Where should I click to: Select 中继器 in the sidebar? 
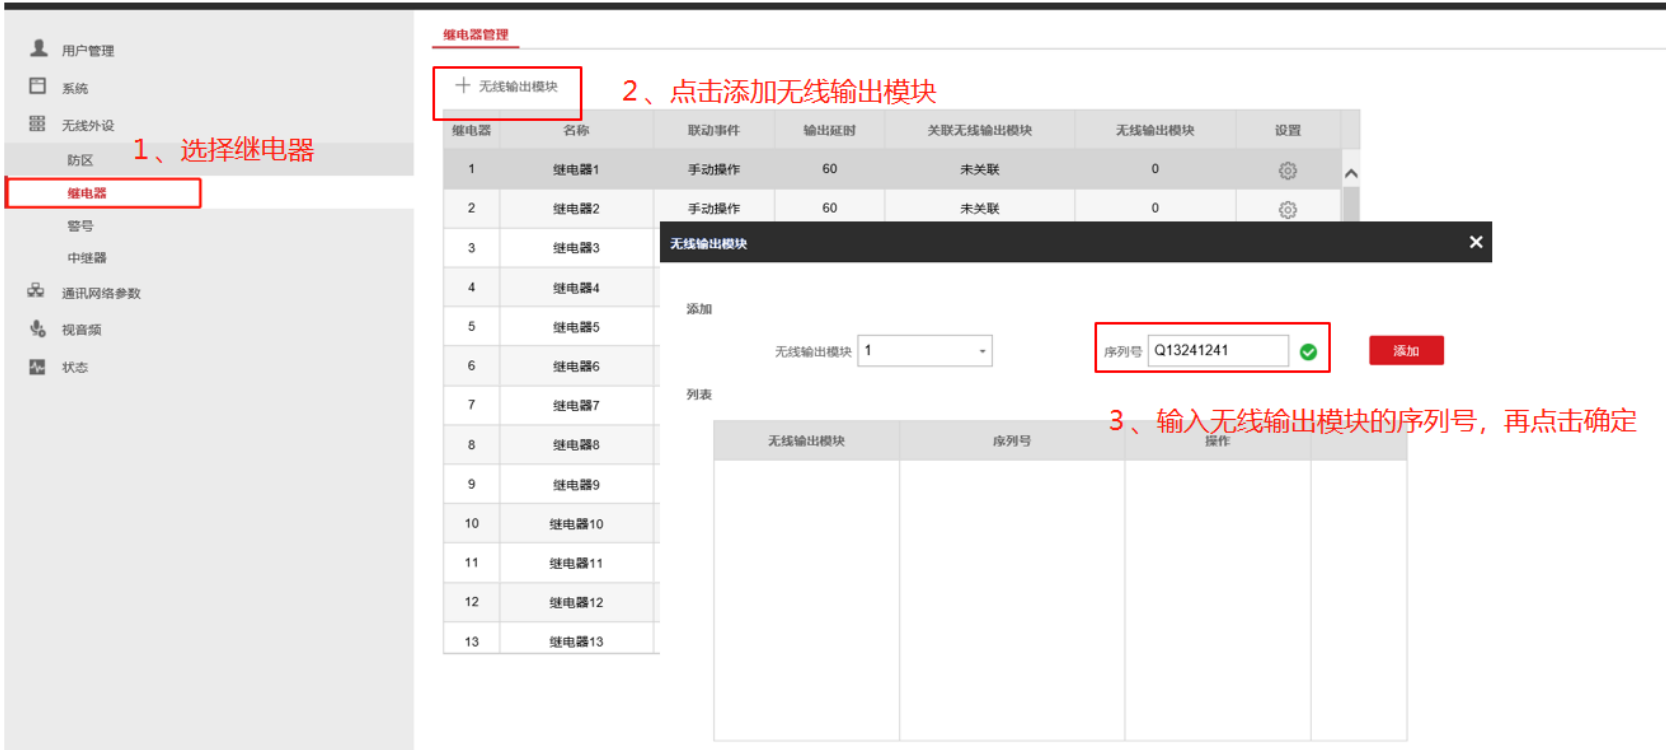(87, 258)
